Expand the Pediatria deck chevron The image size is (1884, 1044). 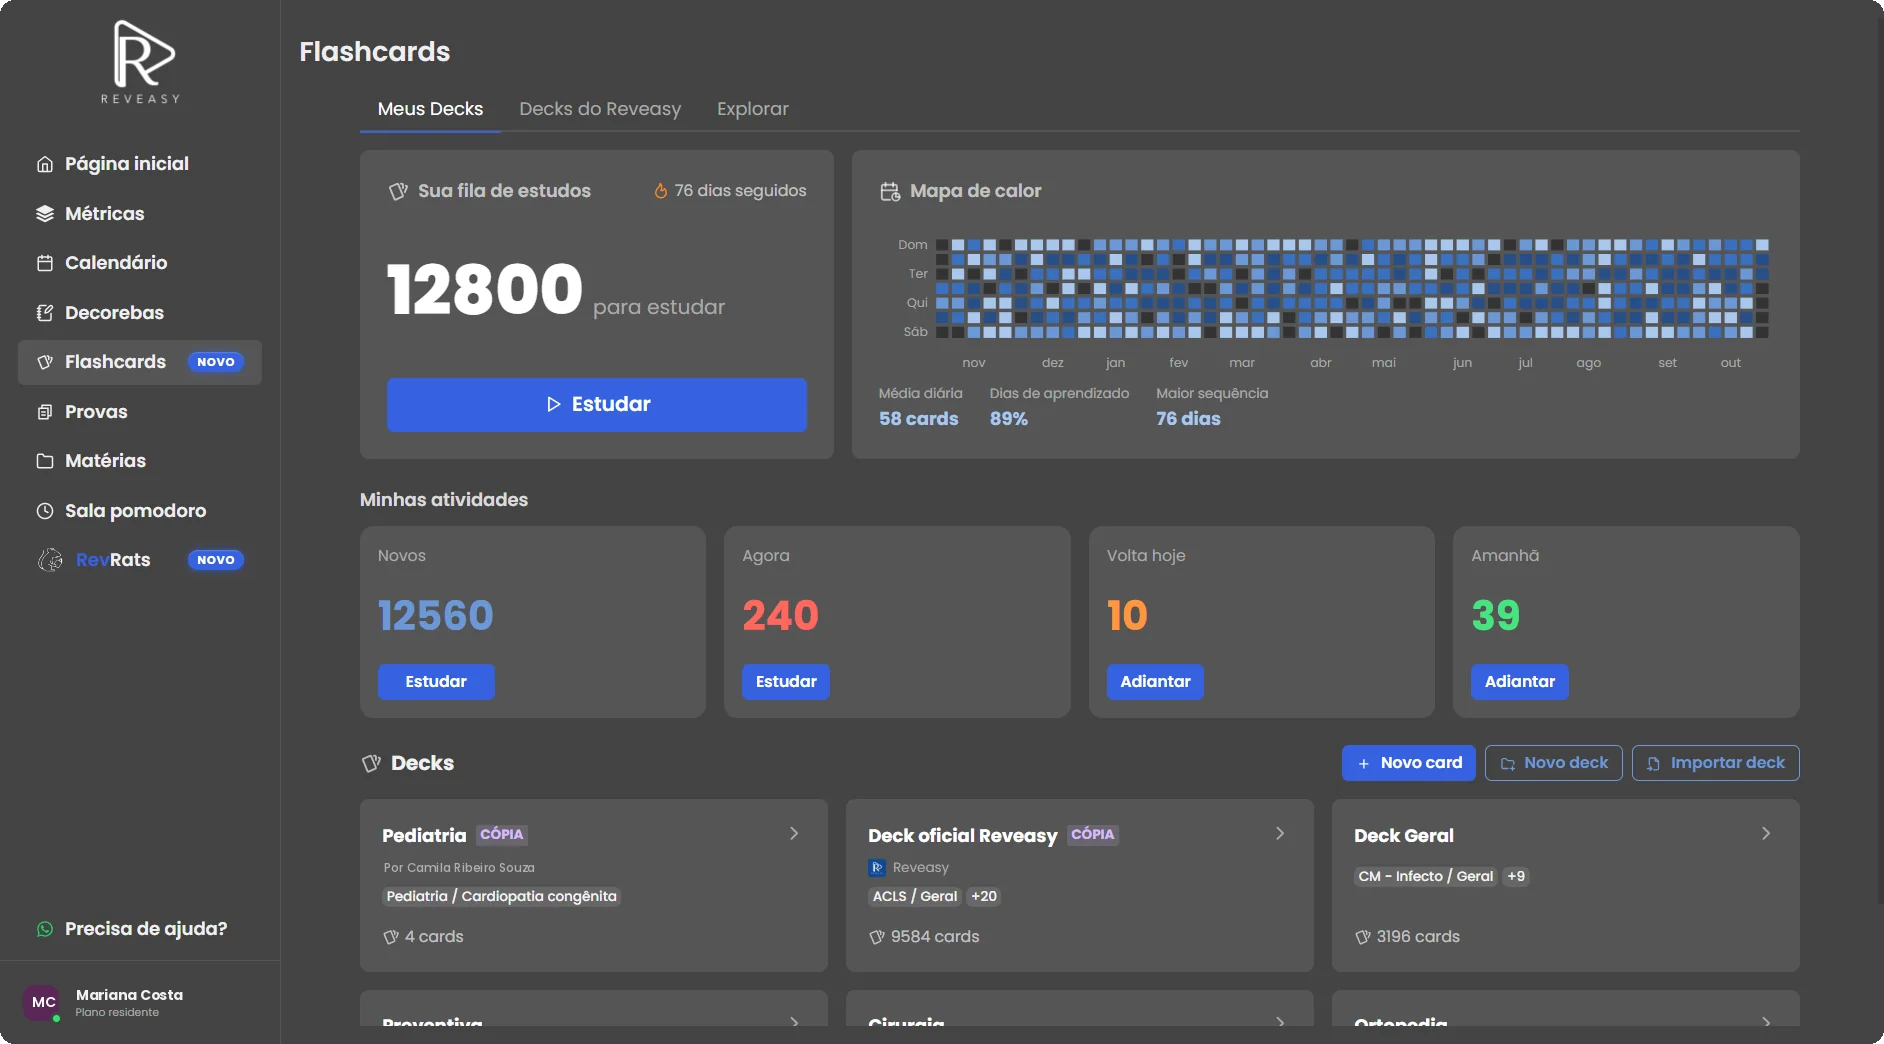coord(794,833)
